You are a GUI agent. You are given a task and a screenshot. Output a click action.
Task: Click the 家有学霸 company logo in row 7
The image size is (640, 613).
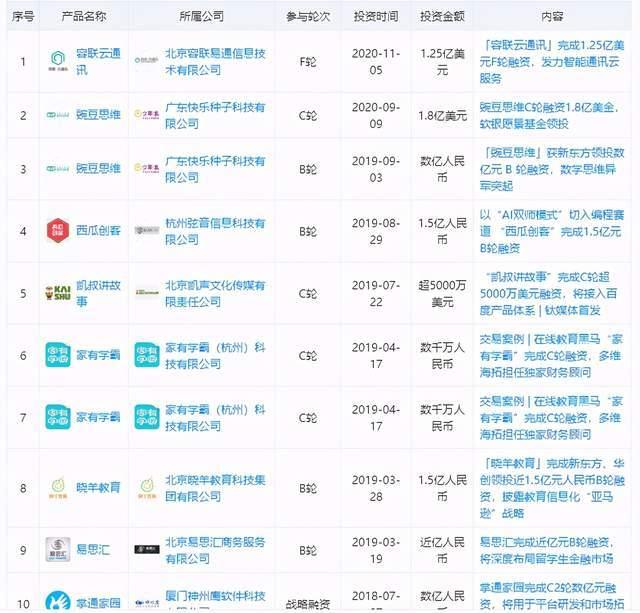tap(147, 417)
